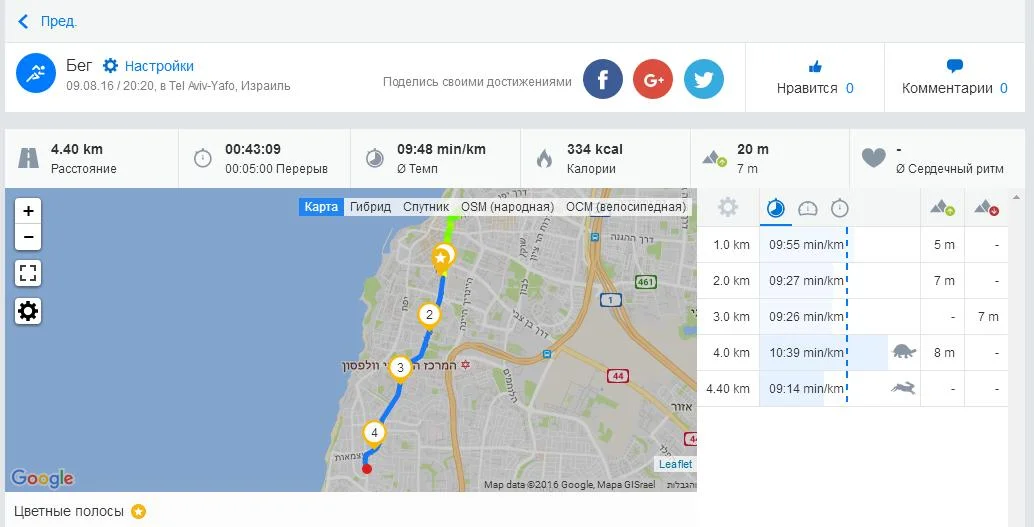Click the Google logo on the map
Image resolution: width=1034 pixels, height=527 pixels.
42,478
